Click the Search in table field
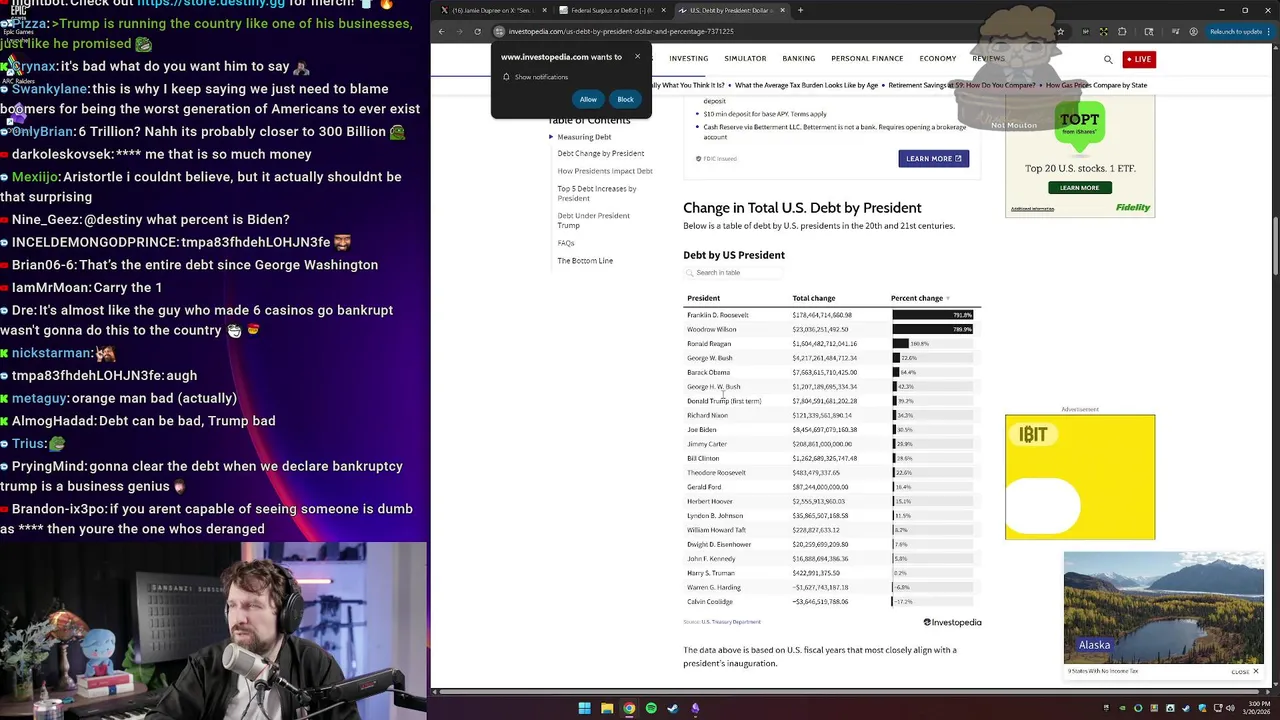Image resolution: width=1280 pixels, height=720 pixels. click(733, 273)
